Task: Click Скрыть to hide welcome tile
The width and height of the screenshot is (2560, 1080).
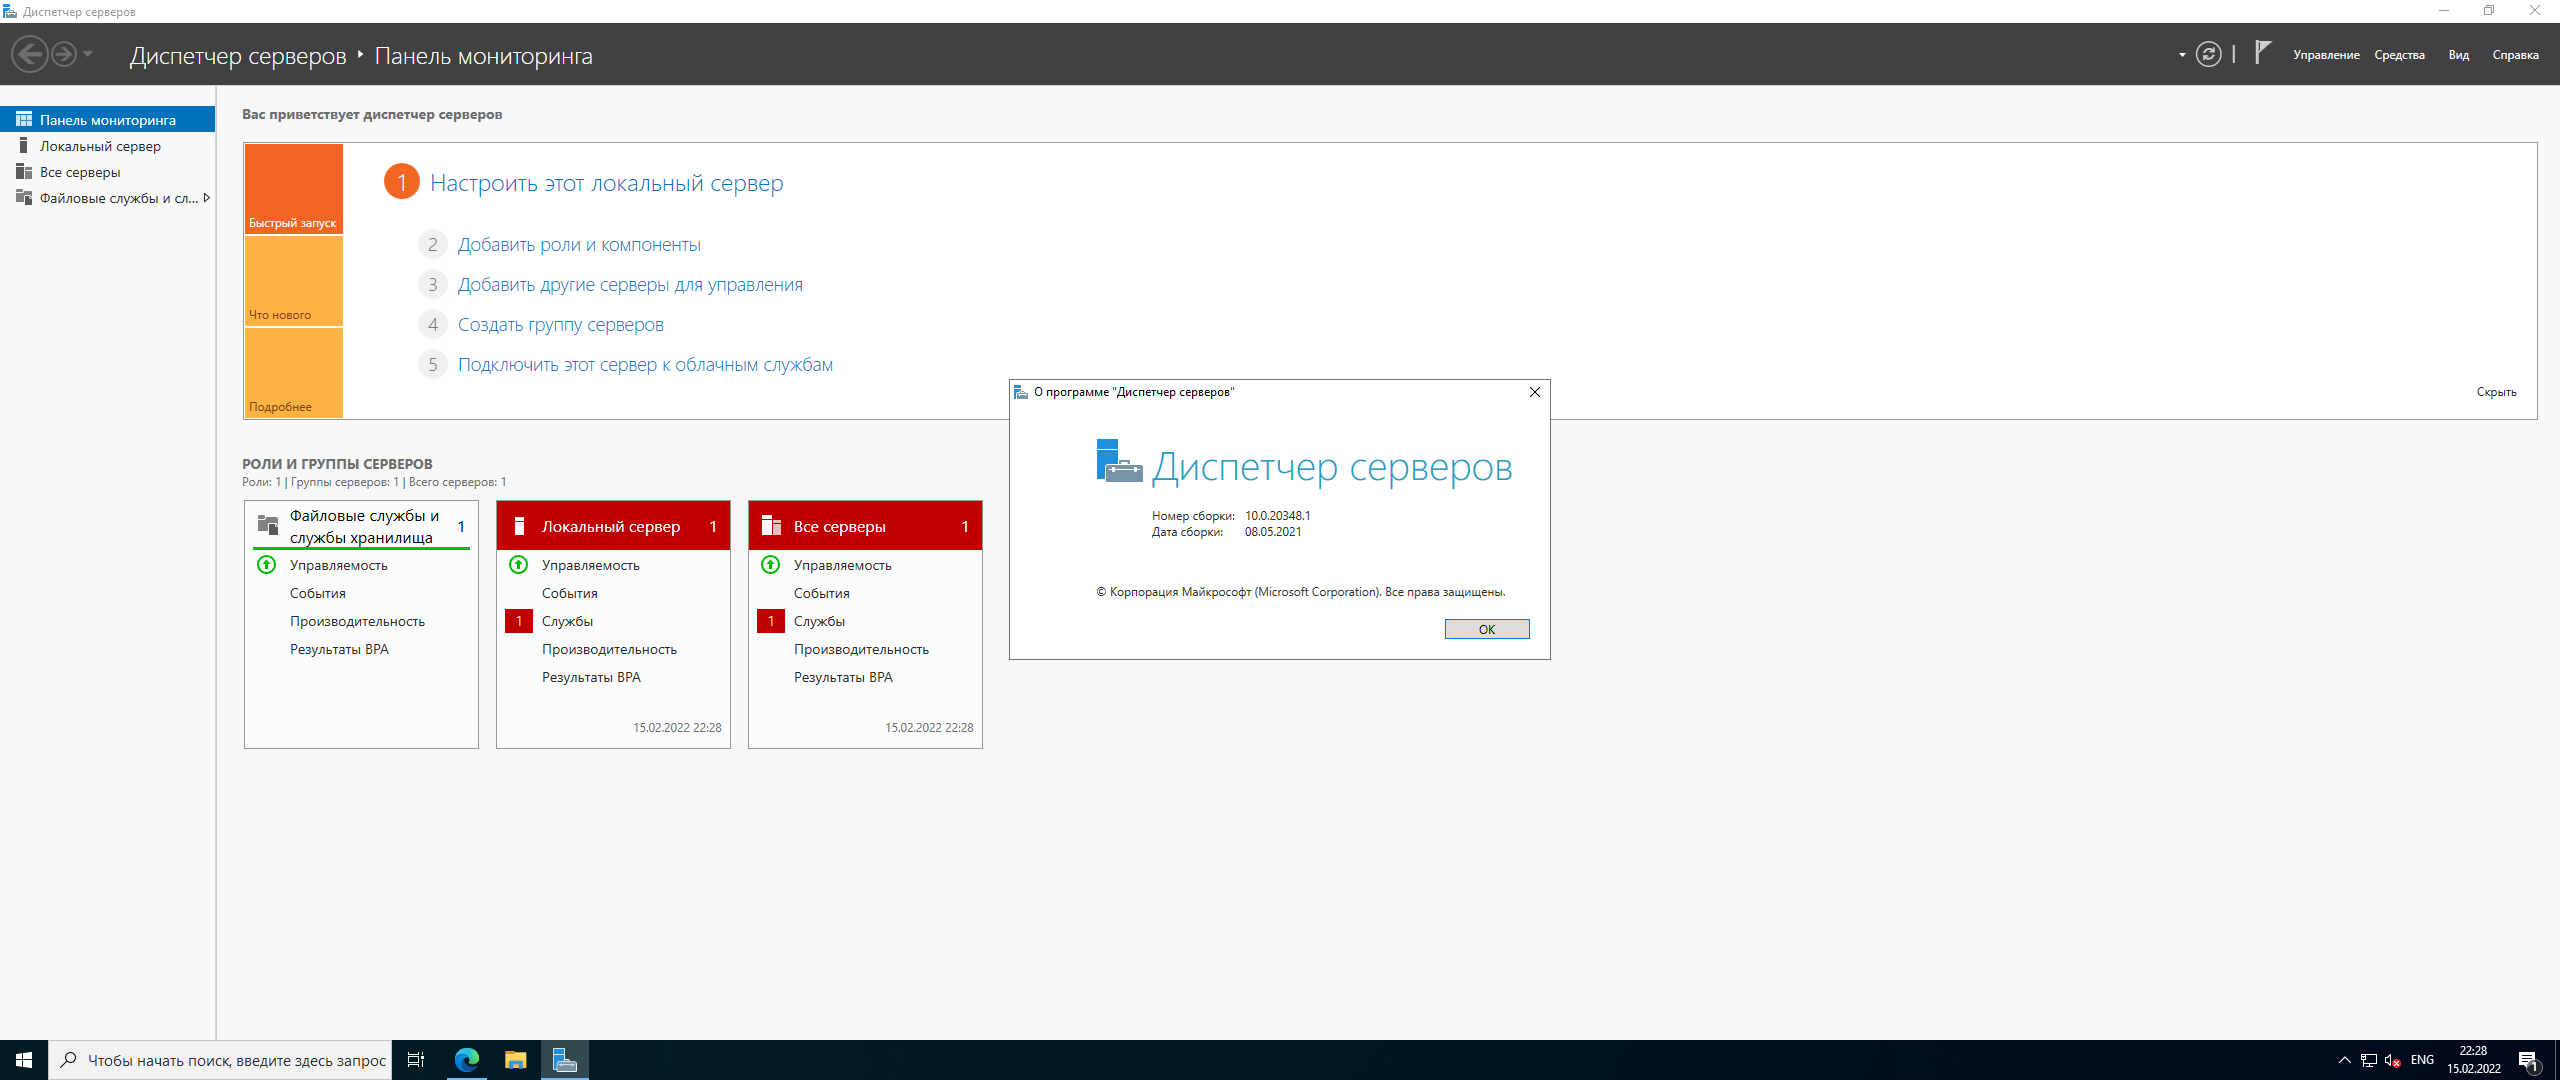Action: pos(2496,392)
